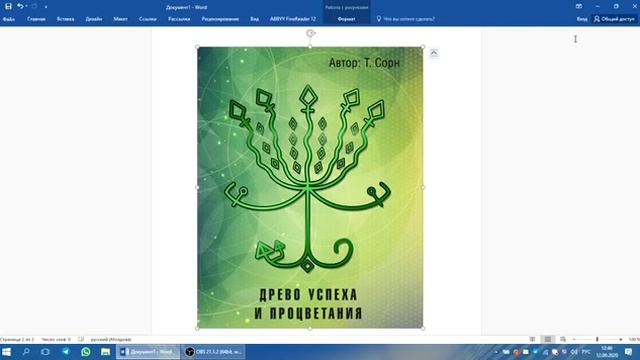
Task: Open the ABBYY FineReader 12 tab
Action: [x=293, y=19]
